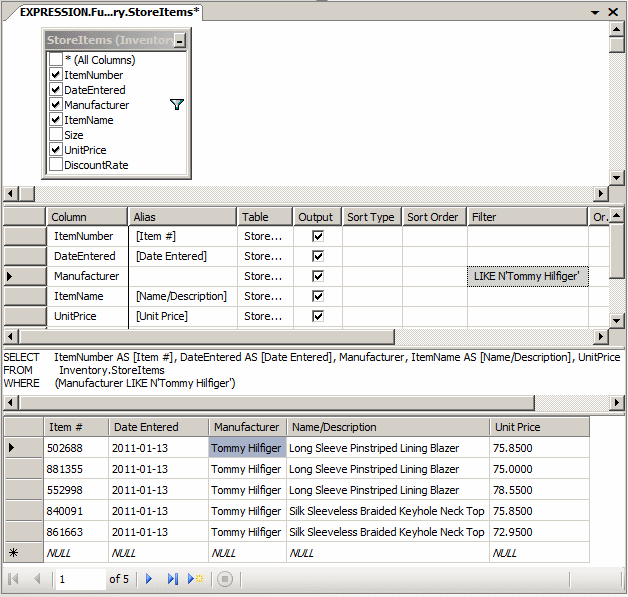
Task: Uncheck DateEntered in the StoreItems table
Action: point(56,90)
